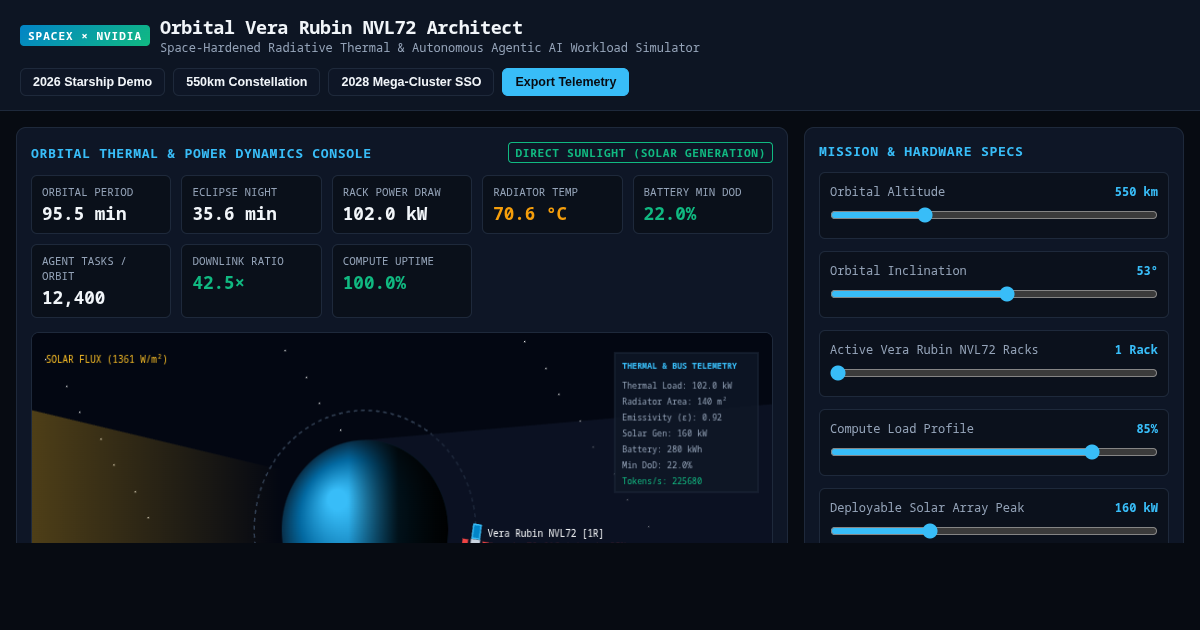Click the 85% compute load value

pyautogui.click(x=1147, y=429)
